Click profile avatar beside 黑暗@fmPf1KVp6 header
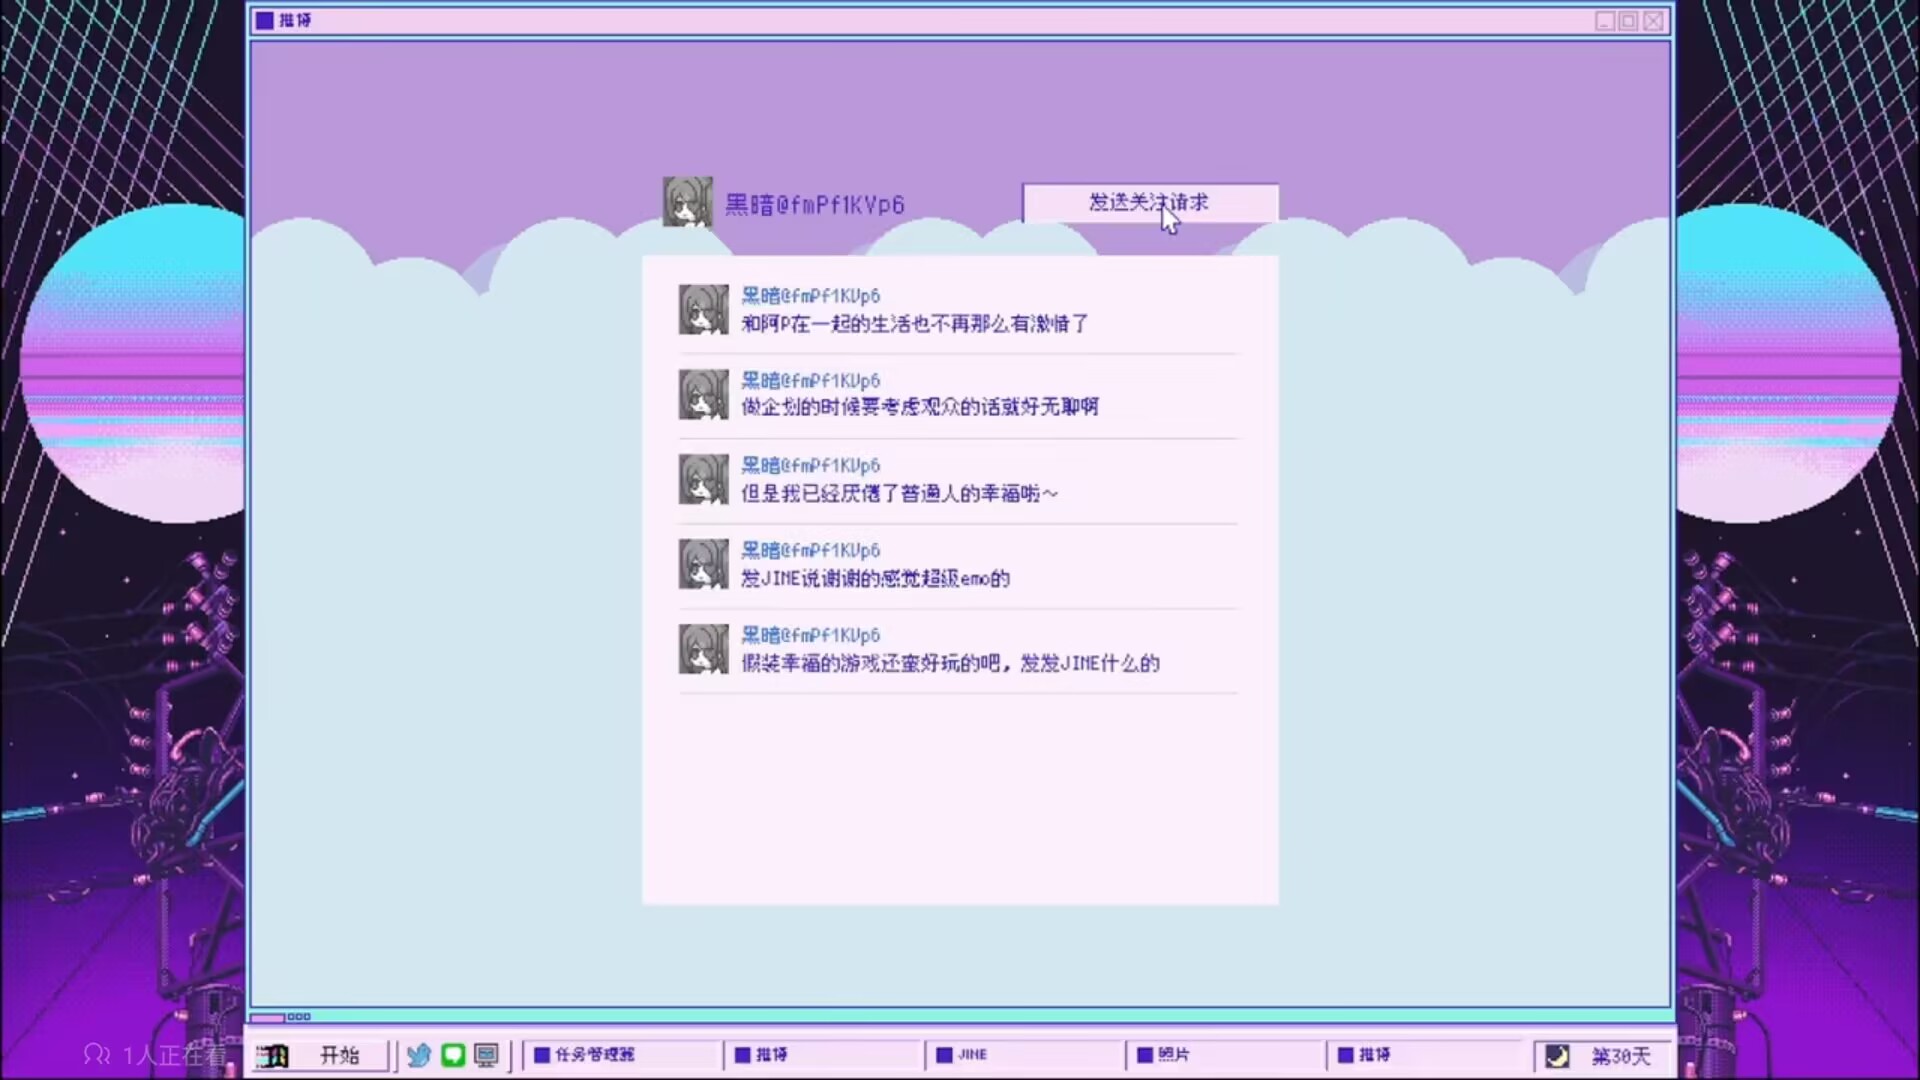Image resolution: width=1920 pixels, height=1080 pixels. tap(688, 202)
